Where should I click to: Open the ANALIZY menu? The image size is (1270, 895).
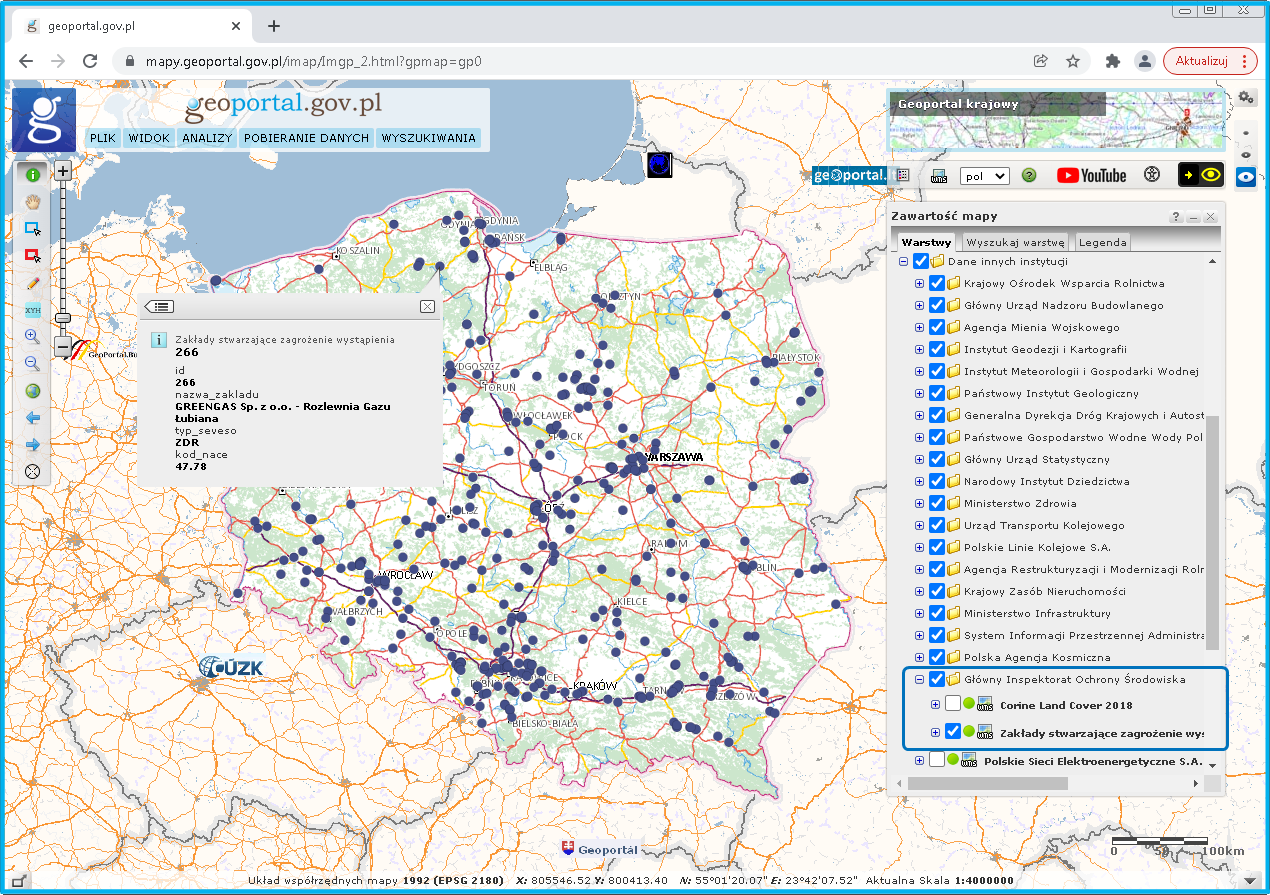(x=207, y=138)
